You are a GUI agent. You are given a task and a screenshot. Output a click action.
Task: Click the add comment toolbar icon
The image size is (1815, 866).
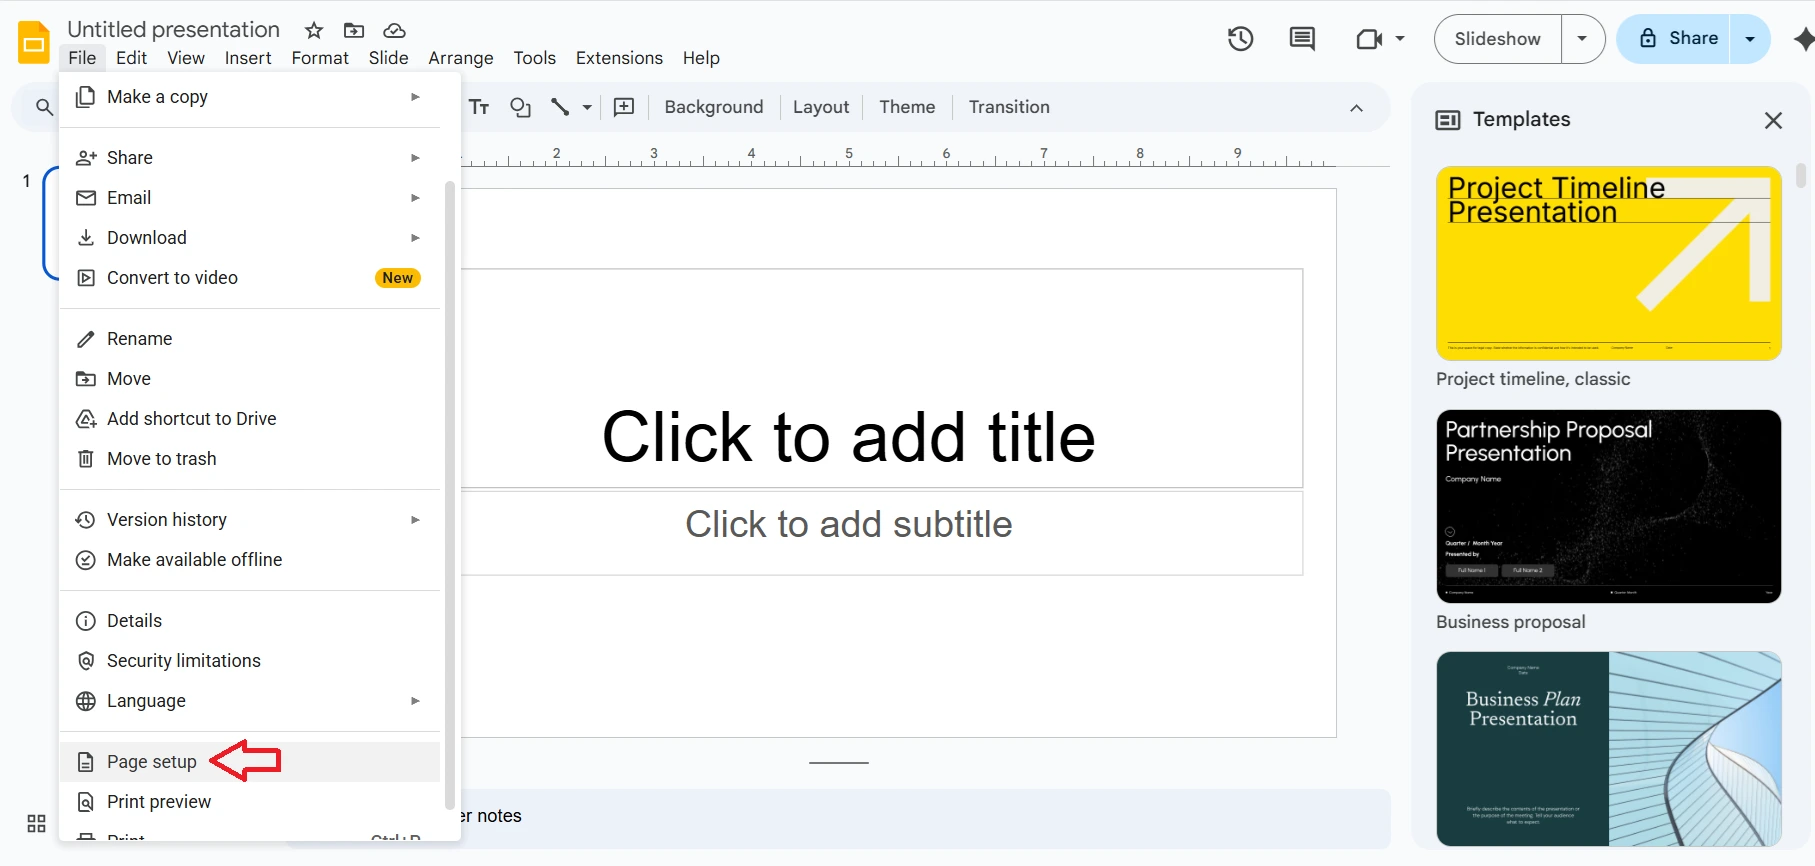point(624,107)
